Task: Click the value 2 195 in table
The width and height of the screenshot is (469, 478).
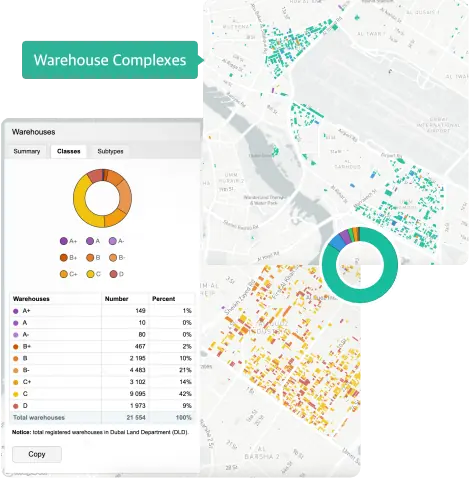Action: point(138,358)
